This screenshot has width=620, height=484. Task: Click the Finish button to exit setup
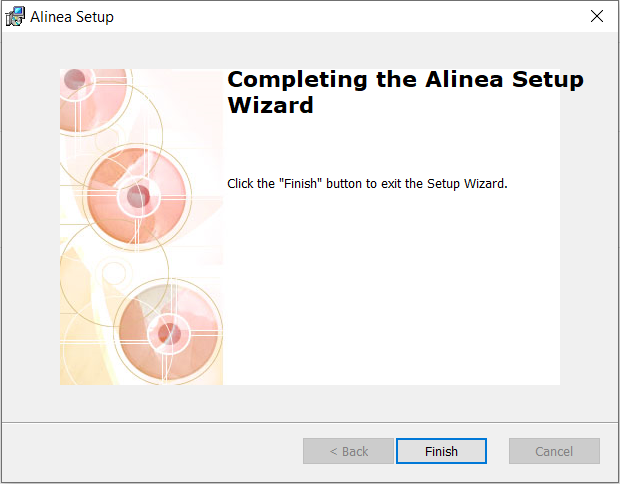click(x=441, y=451)
